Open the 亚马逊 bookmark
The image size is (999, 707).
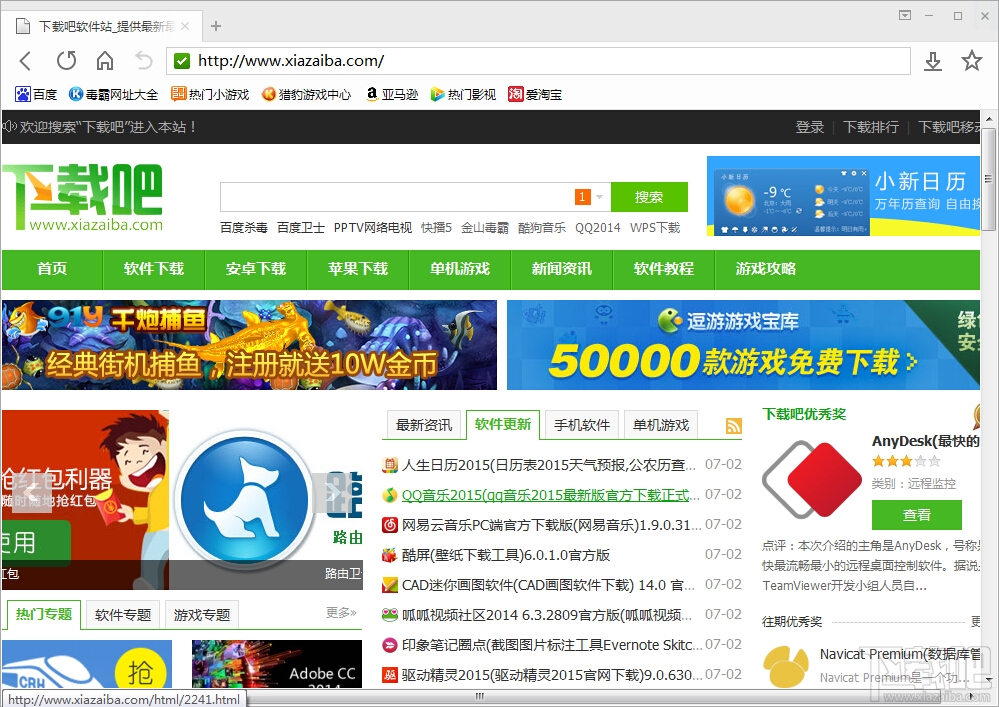pyautogui.click(x=392, y=94)
